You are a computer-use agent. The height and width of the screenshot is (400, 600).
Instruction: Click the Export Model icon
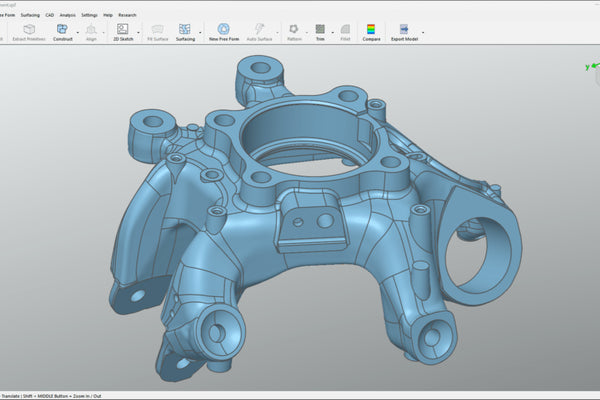pyautogui.click(x=404, y=30)
